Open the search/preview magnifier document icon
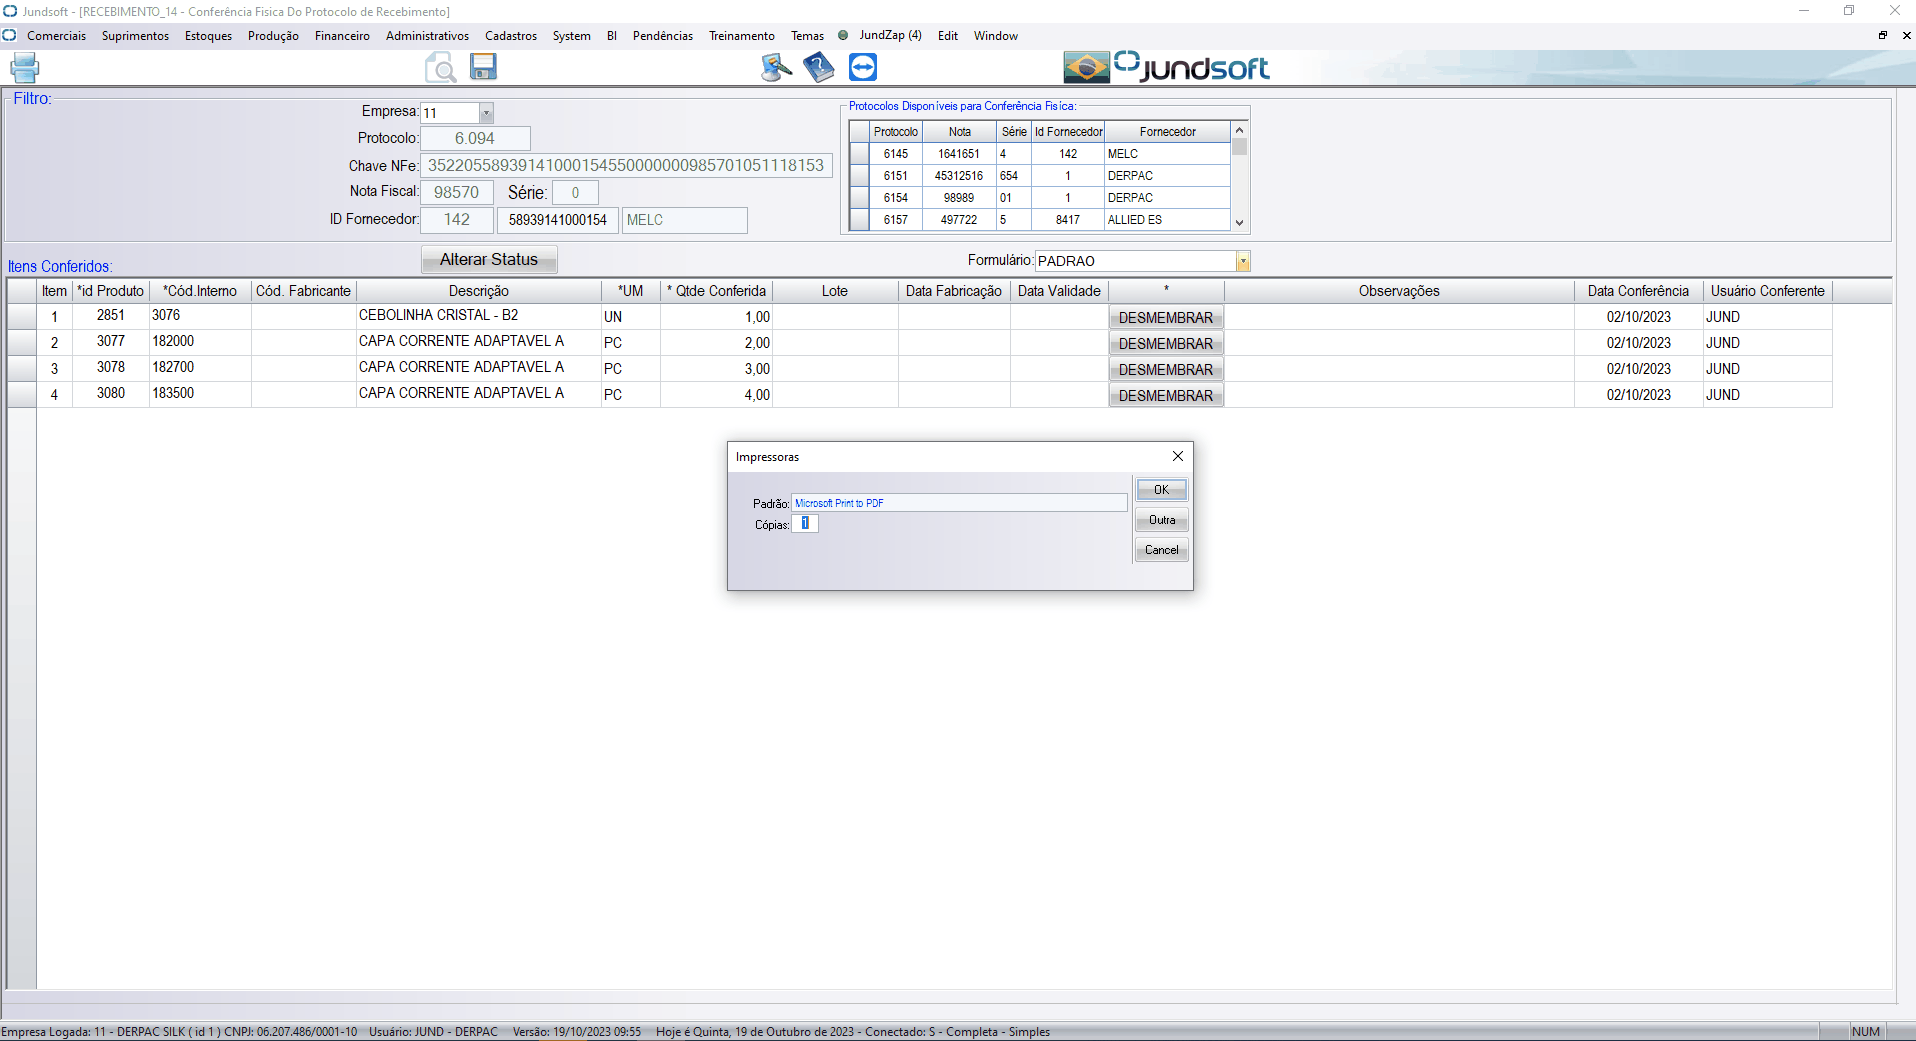 point(440,67)
